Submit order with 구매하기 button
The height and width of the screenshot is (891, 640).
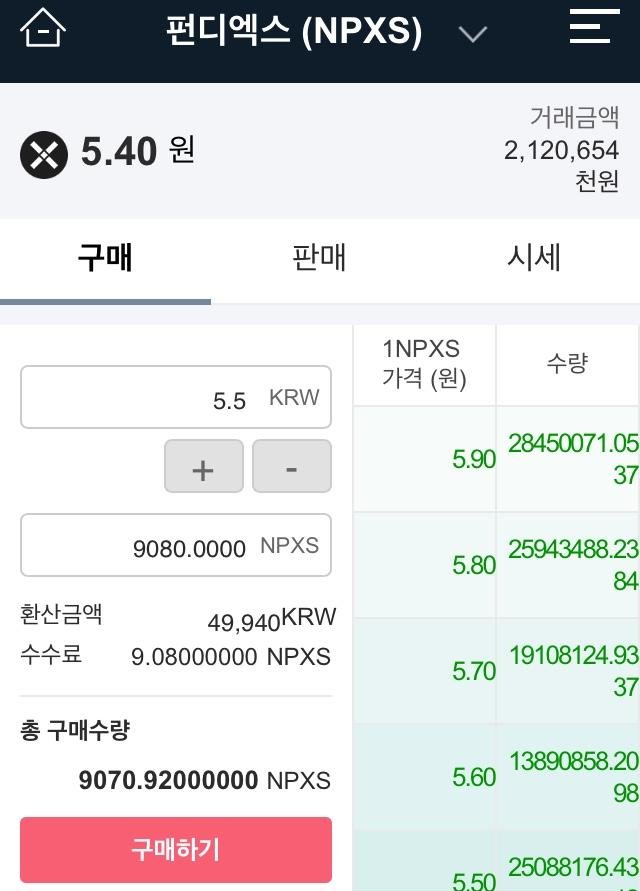click(x=176, y=850)
